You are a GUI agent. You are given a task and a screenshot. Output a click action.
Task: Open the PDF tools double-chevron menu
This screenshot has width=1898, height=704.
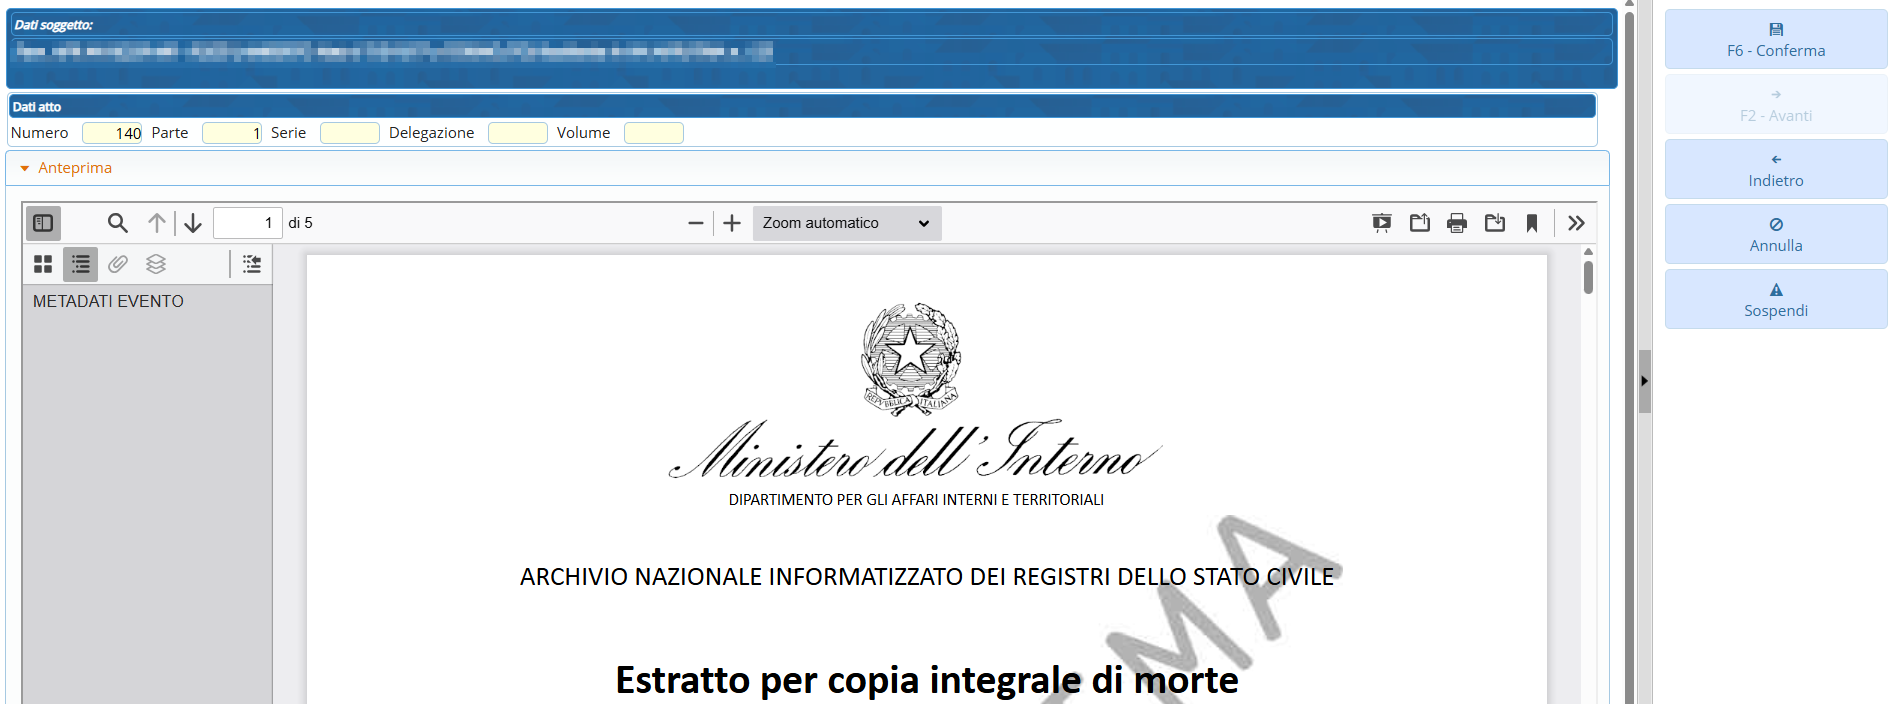pyautogui.click(x=1577, y=223)
